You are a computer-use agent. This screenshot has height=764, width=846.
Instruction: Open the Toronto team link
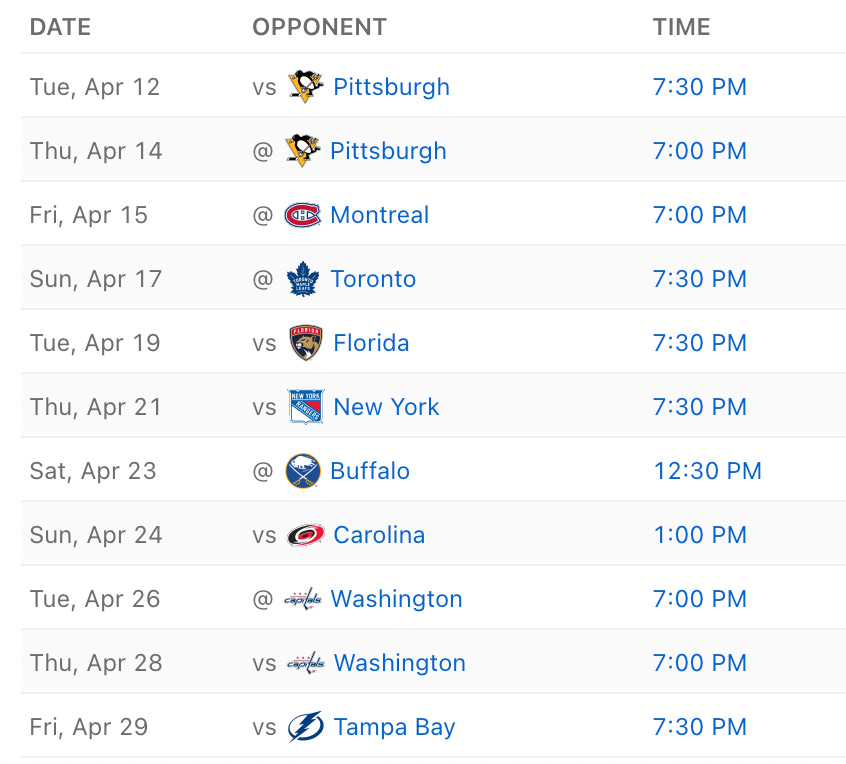pos(373,279)
